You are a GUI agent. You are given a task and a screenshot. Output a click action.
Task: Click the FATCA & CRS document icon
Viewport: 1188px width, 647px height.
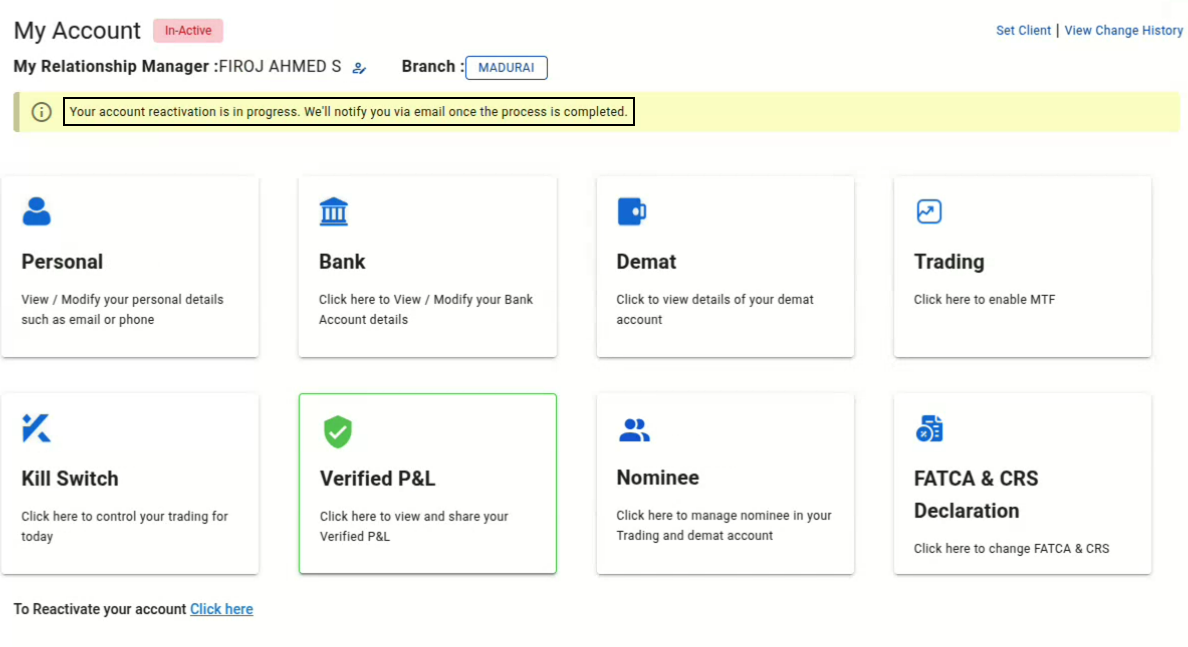click(x=929, y=429)
